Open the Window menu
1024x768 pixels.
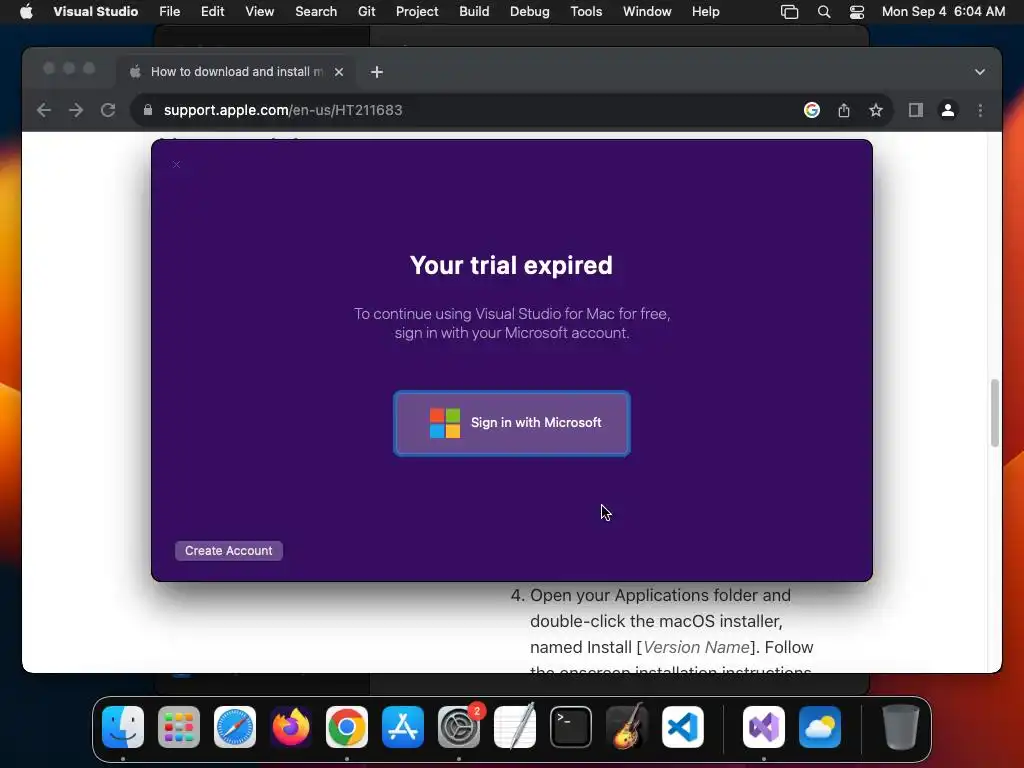pos(647,11)
